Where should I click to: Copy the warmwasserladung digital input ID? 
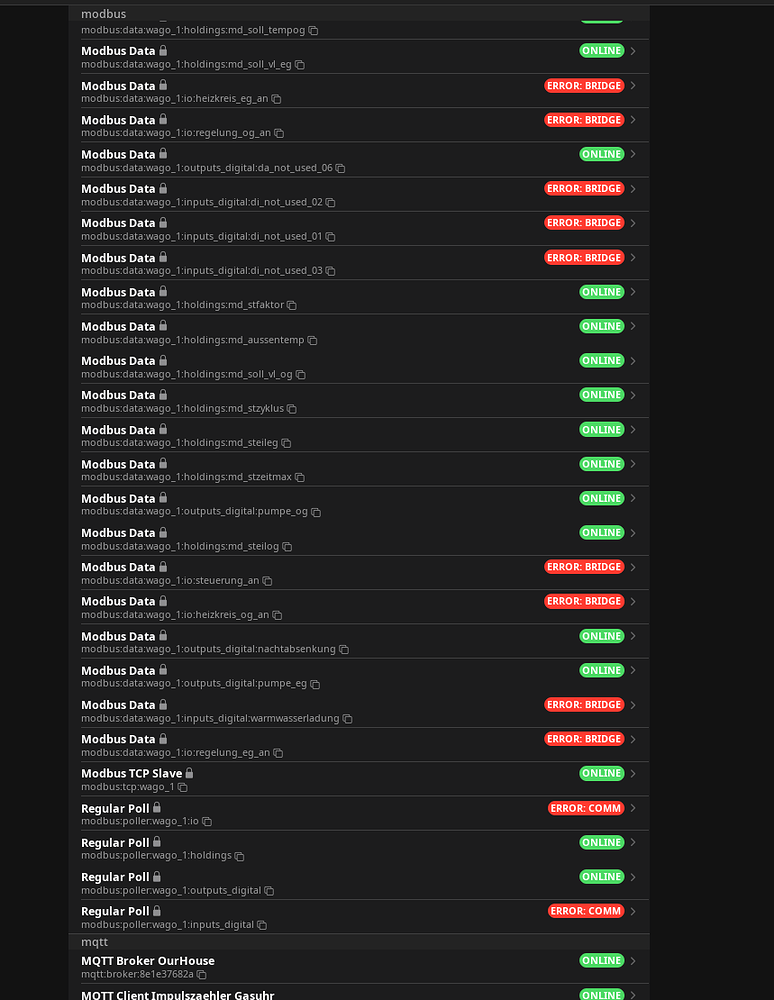point(347,718)
